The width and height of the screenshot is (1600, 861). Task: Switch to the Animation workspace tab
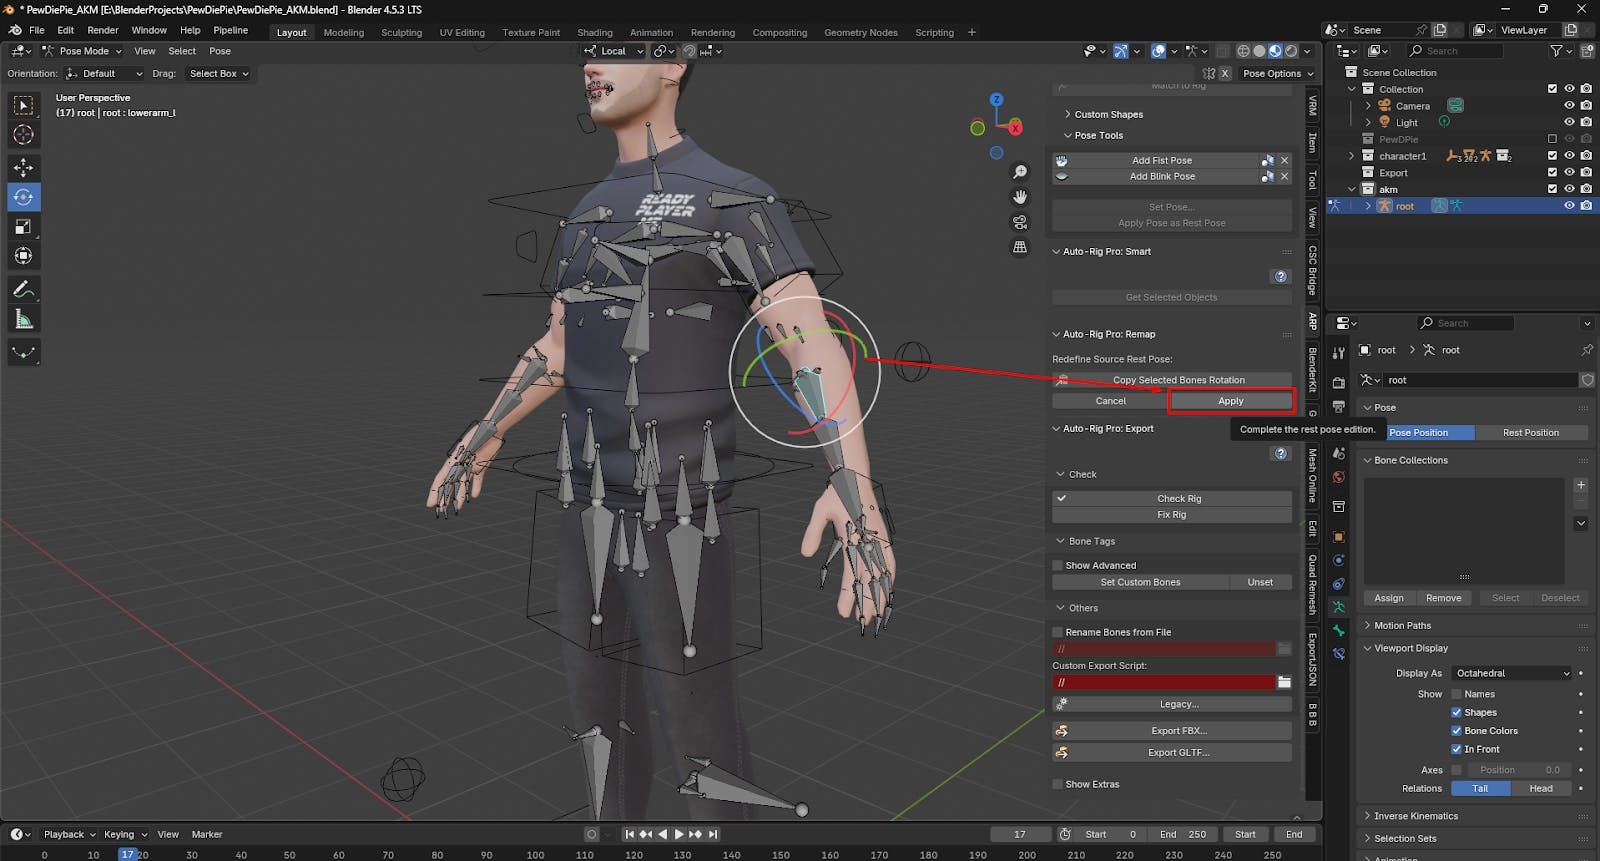651,32
